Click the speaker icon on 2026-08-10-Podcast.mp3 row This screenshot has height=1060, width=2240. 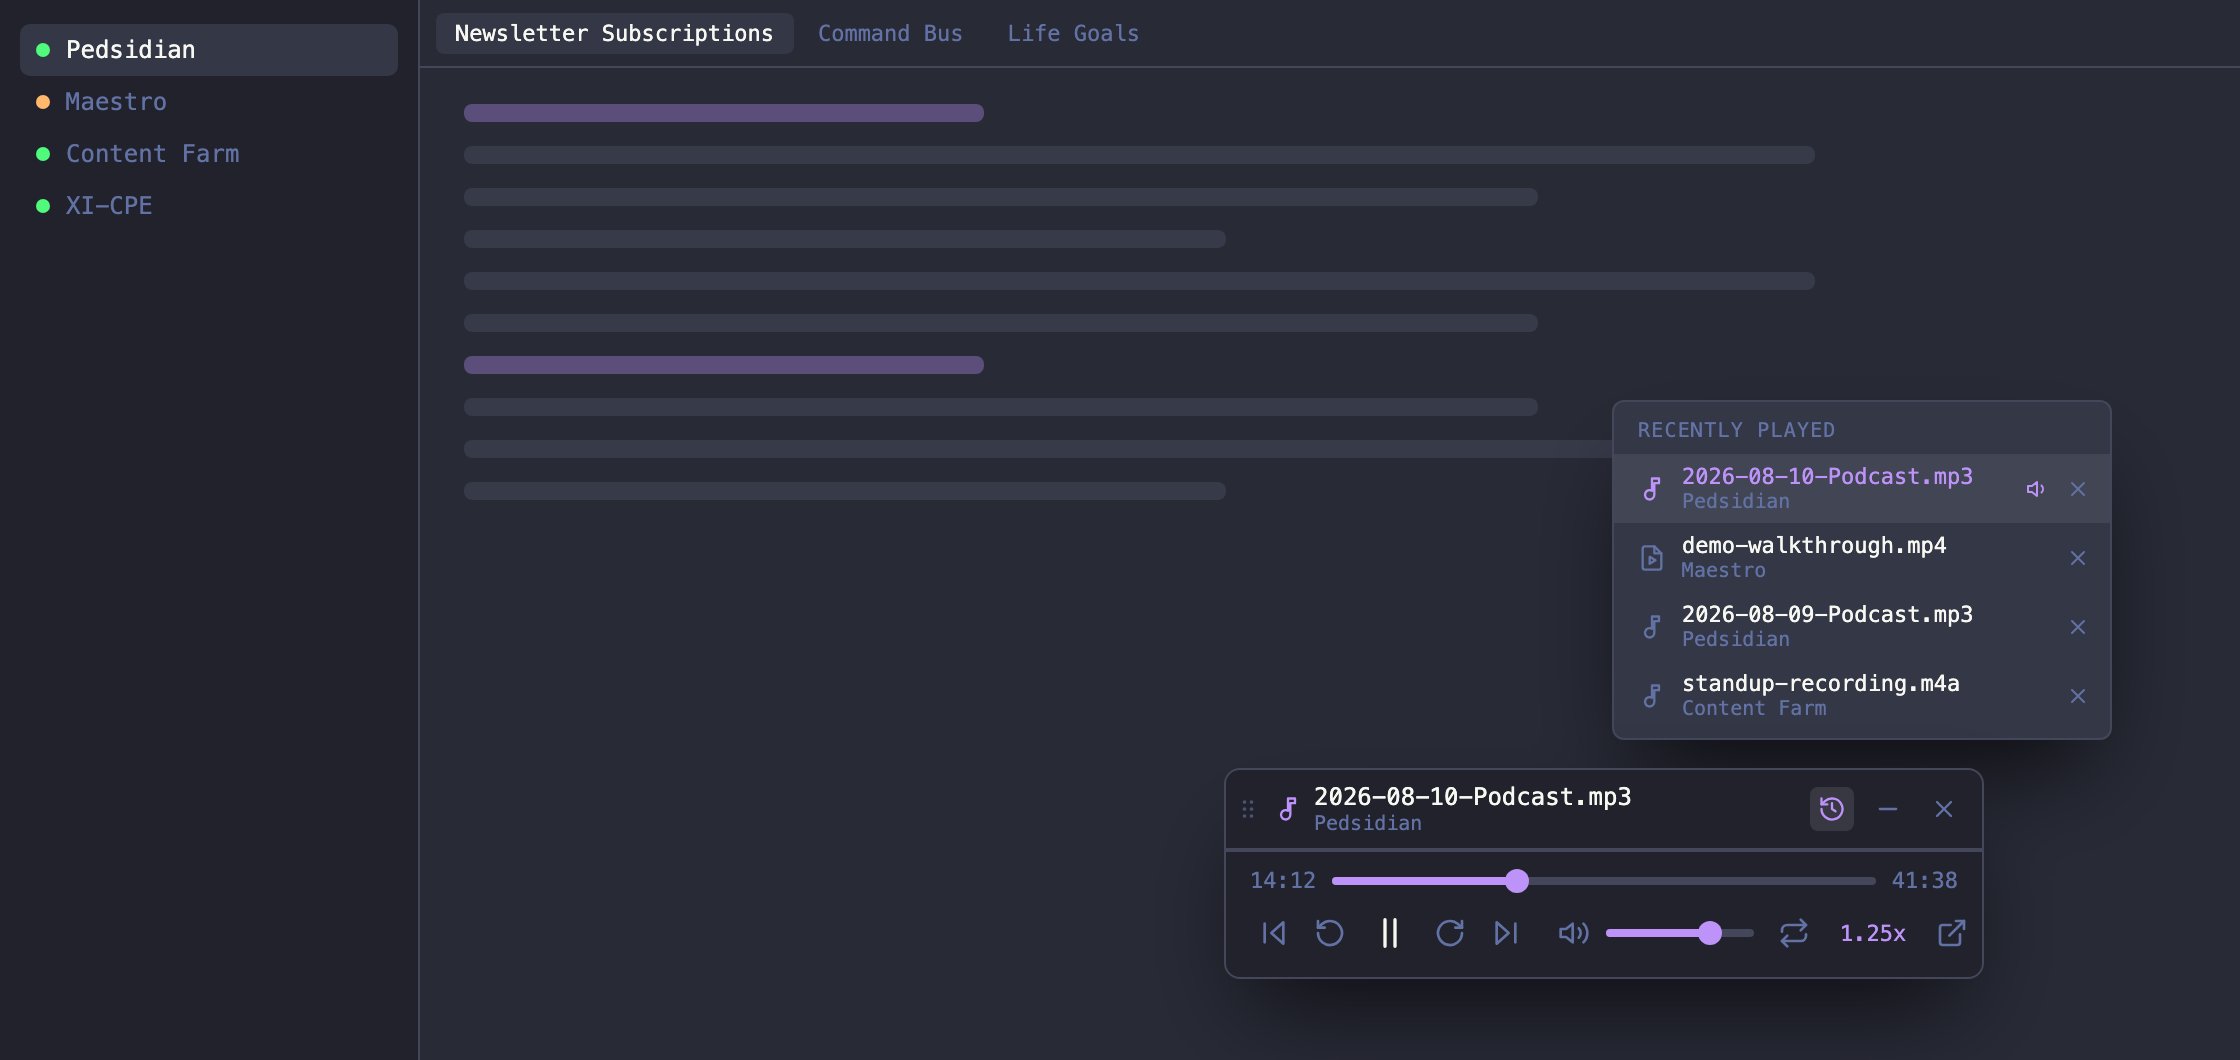click(x=2035, y=489)
